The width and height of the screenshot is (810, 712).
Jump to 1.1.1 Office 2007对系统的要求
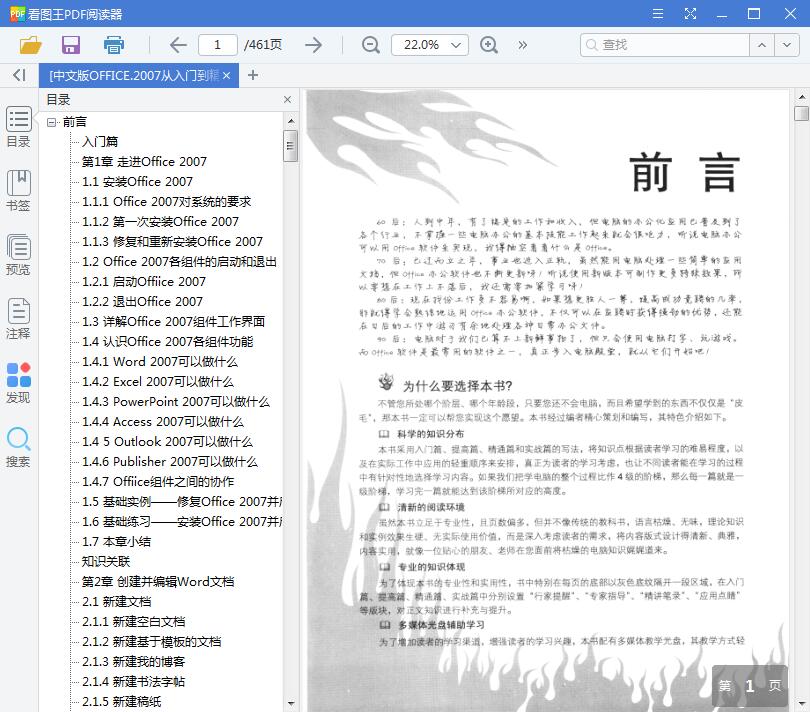[x=166, y=202]
